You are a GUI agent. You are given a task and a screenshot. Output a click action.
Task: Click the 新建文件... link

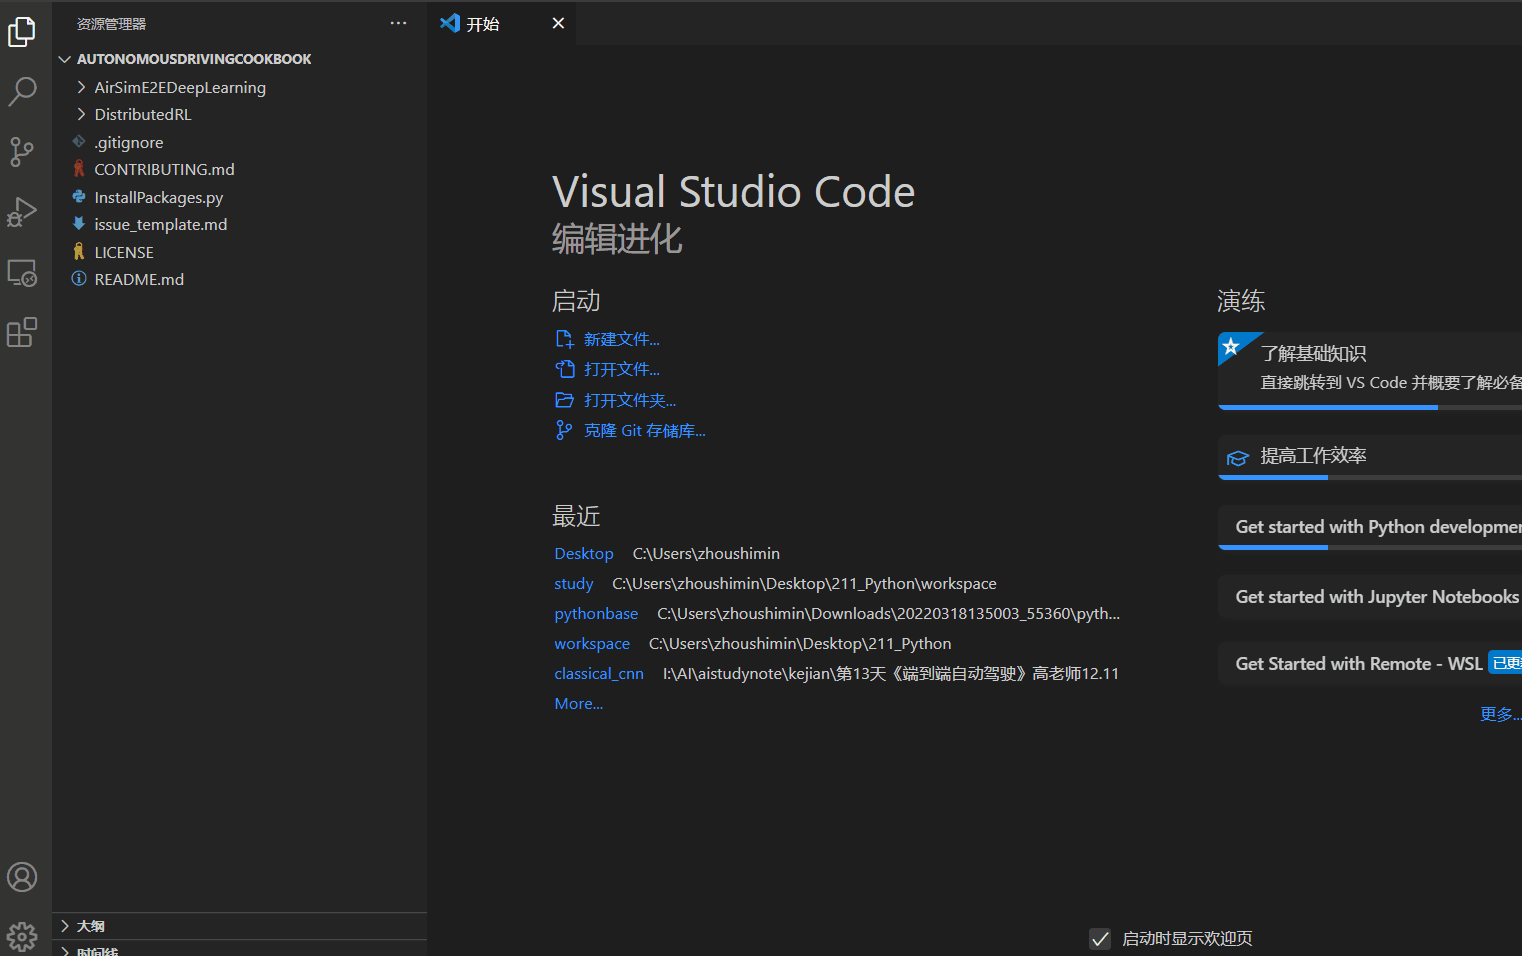[x=622, y=339]
